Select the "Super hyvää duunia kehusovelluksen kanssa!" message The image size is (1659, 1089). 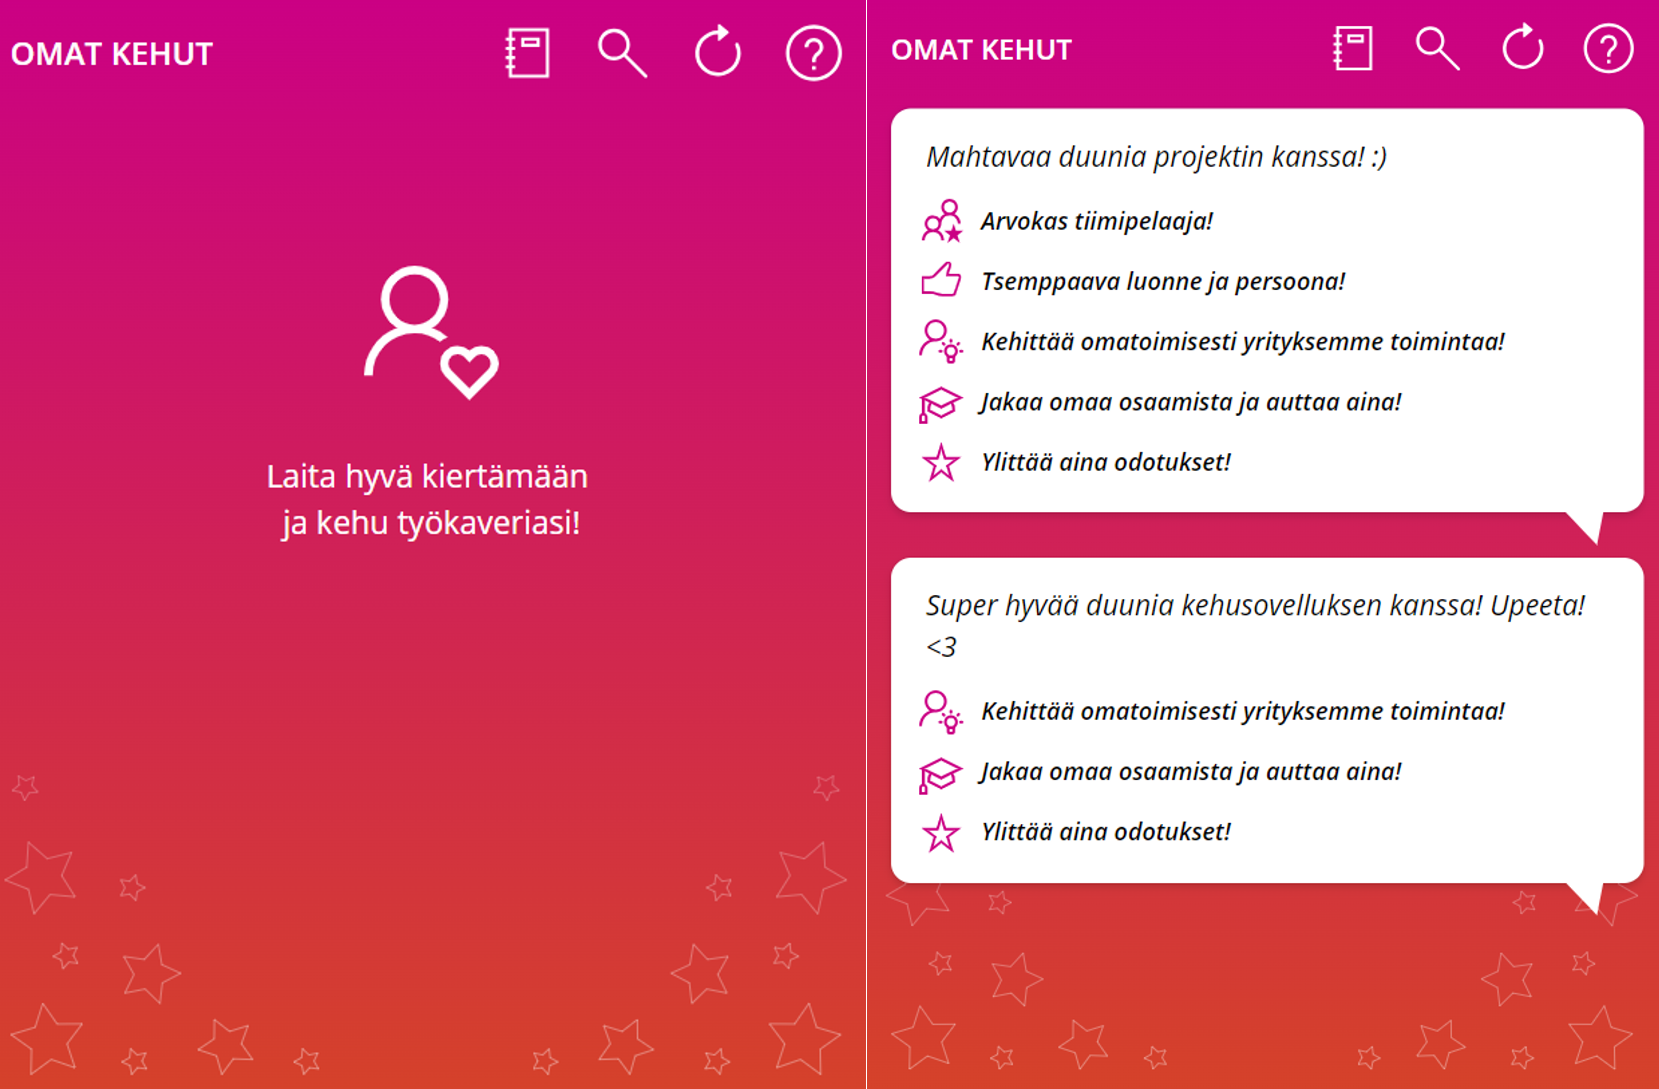(x=1255, y=606)
